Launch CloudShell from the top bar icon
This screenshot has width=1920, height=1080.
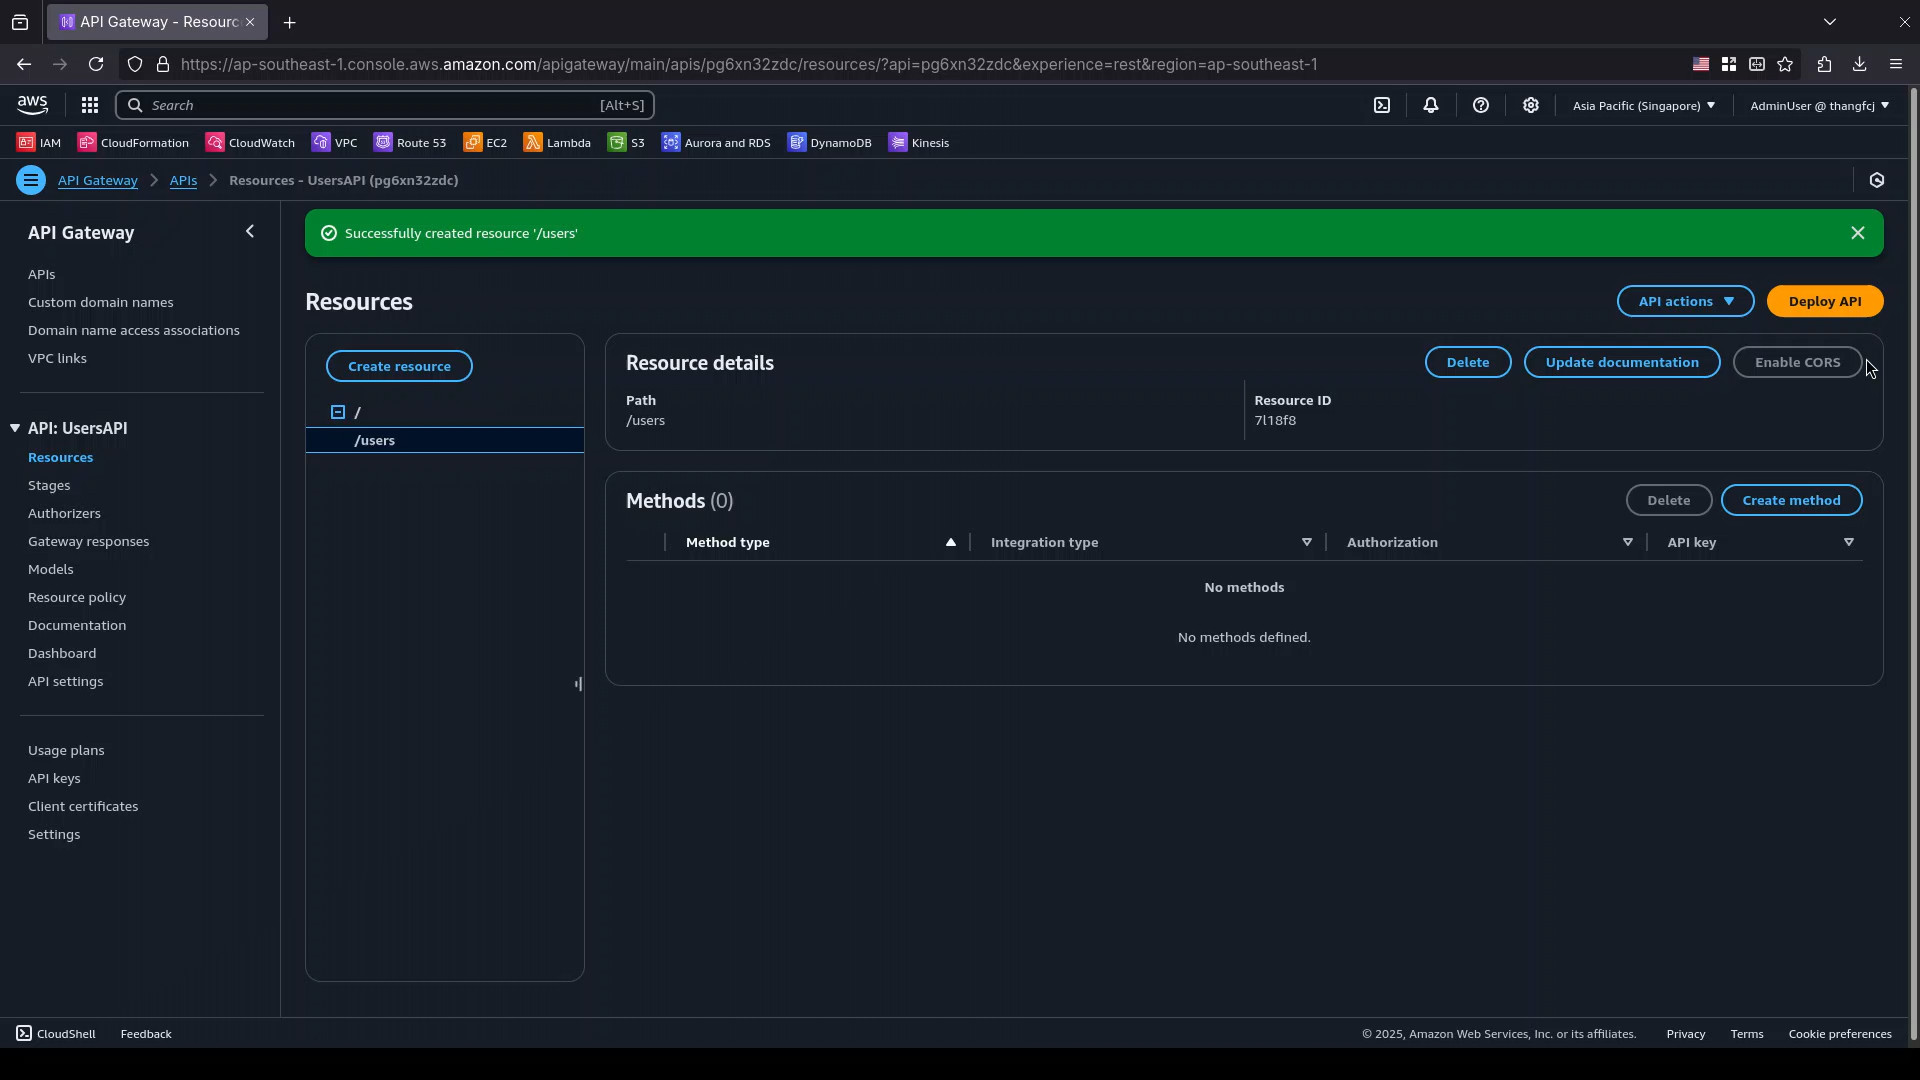tap(1382, 105)
